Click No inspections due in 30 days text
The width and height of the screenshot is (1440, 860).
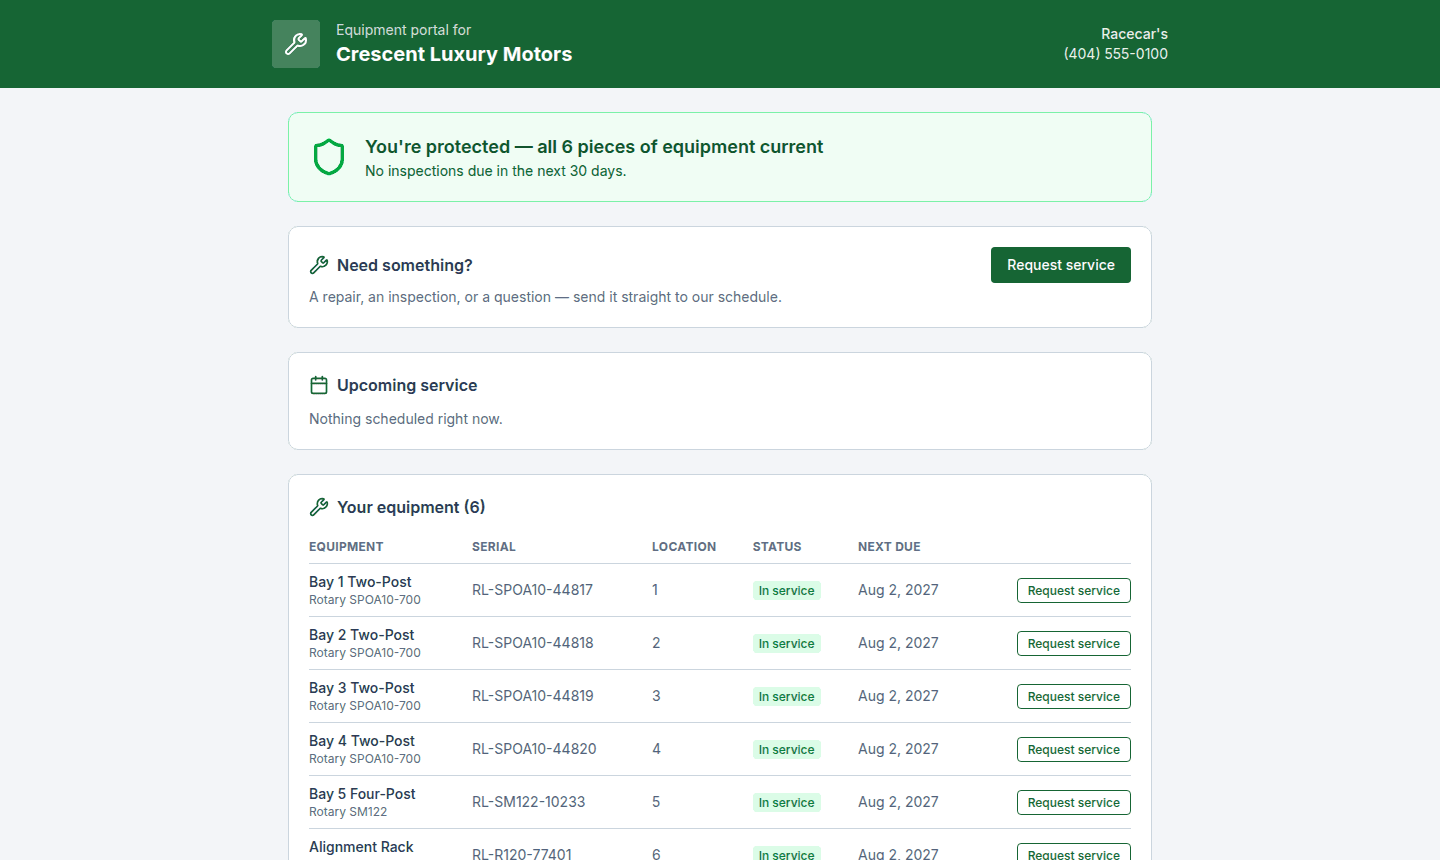click(x=496, y=171)
